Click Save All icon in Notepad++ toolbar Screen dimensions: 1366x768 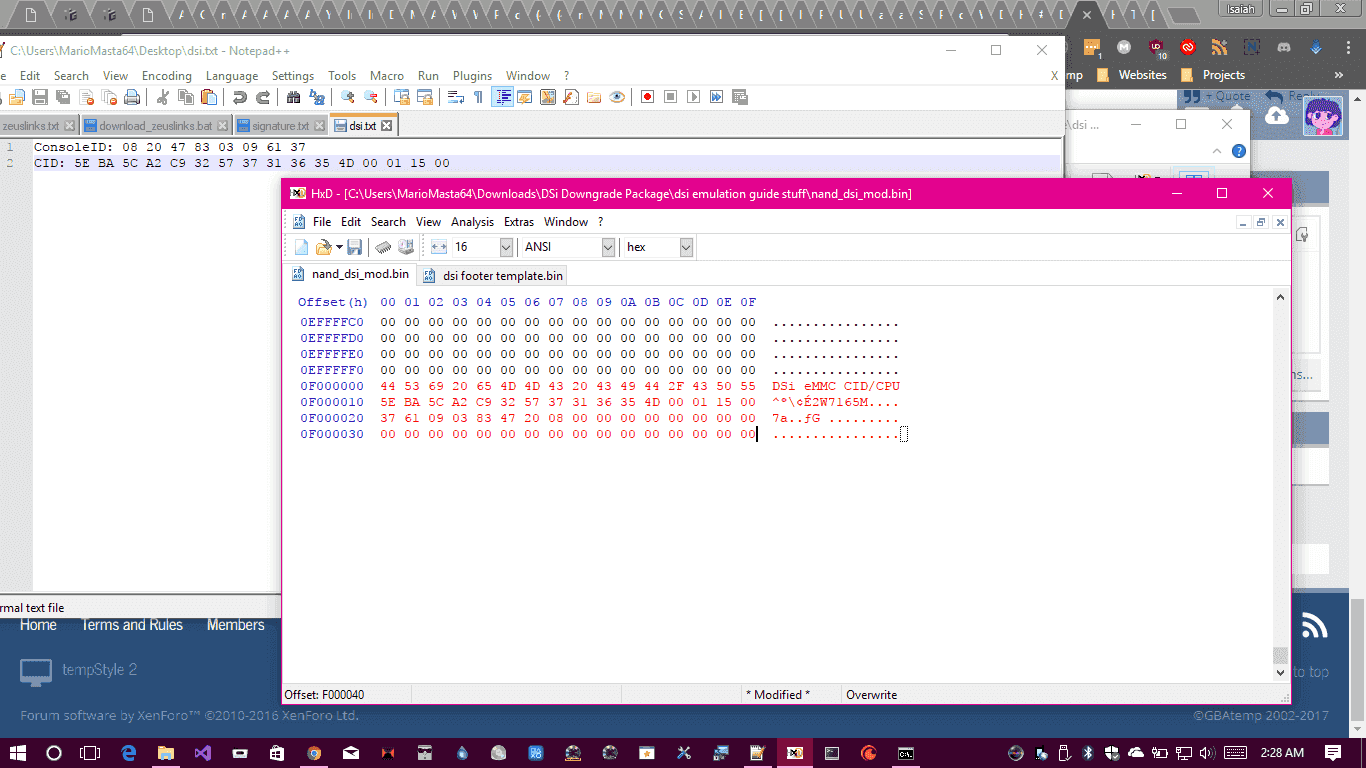coord(63,97)
